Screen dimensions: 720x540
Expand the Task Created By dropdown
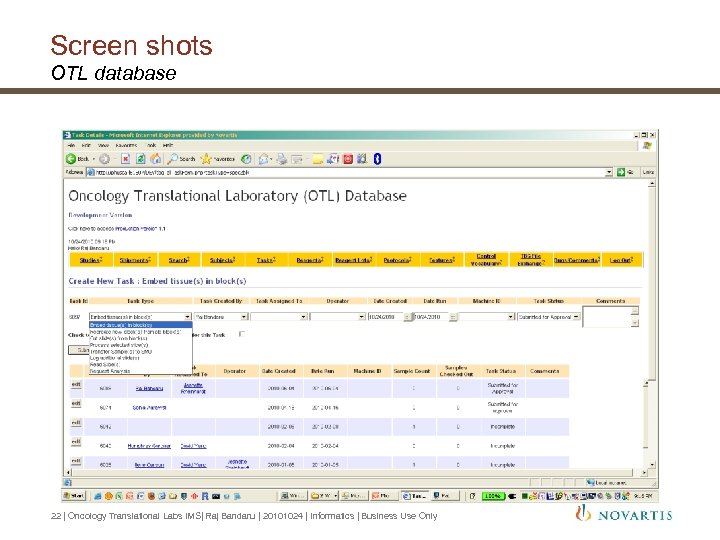pyautogui.click(x=244, y=317)
